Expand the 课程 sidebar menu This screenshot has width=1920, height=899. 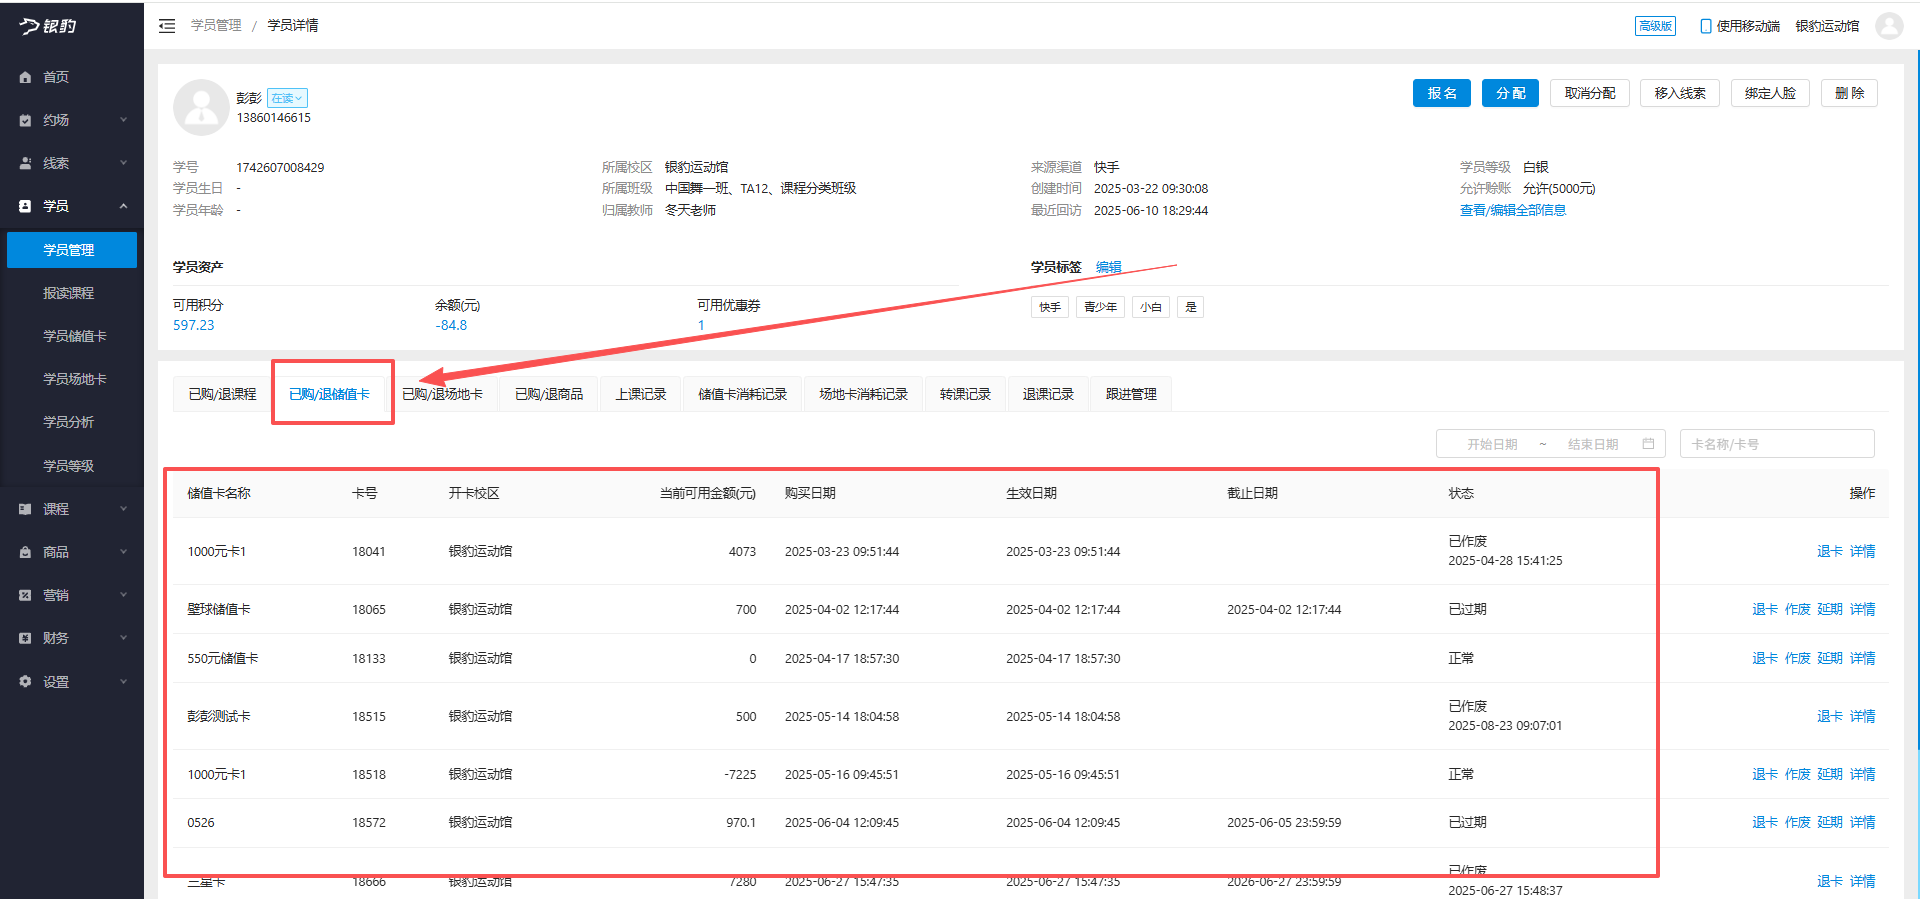pos(123,509)
